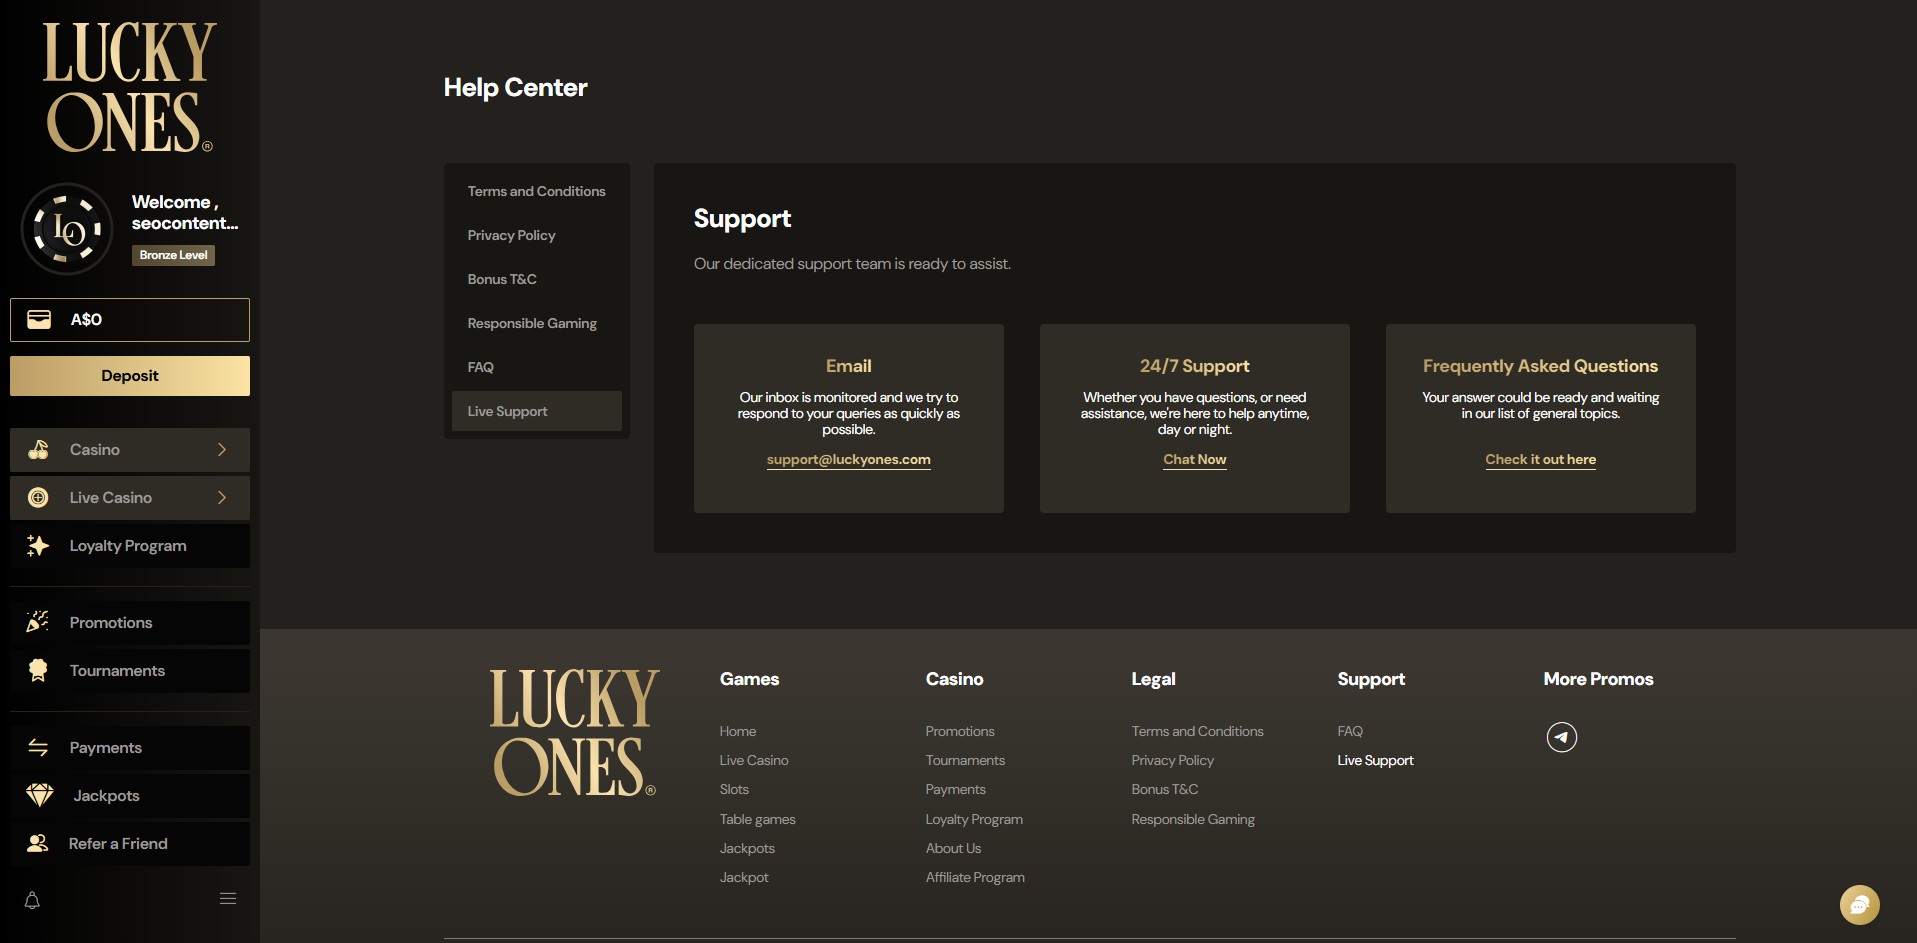This screenshot has height=943, width=1917.
Task: Open Casino in the sidebar
Action: [x=130, y=450]
